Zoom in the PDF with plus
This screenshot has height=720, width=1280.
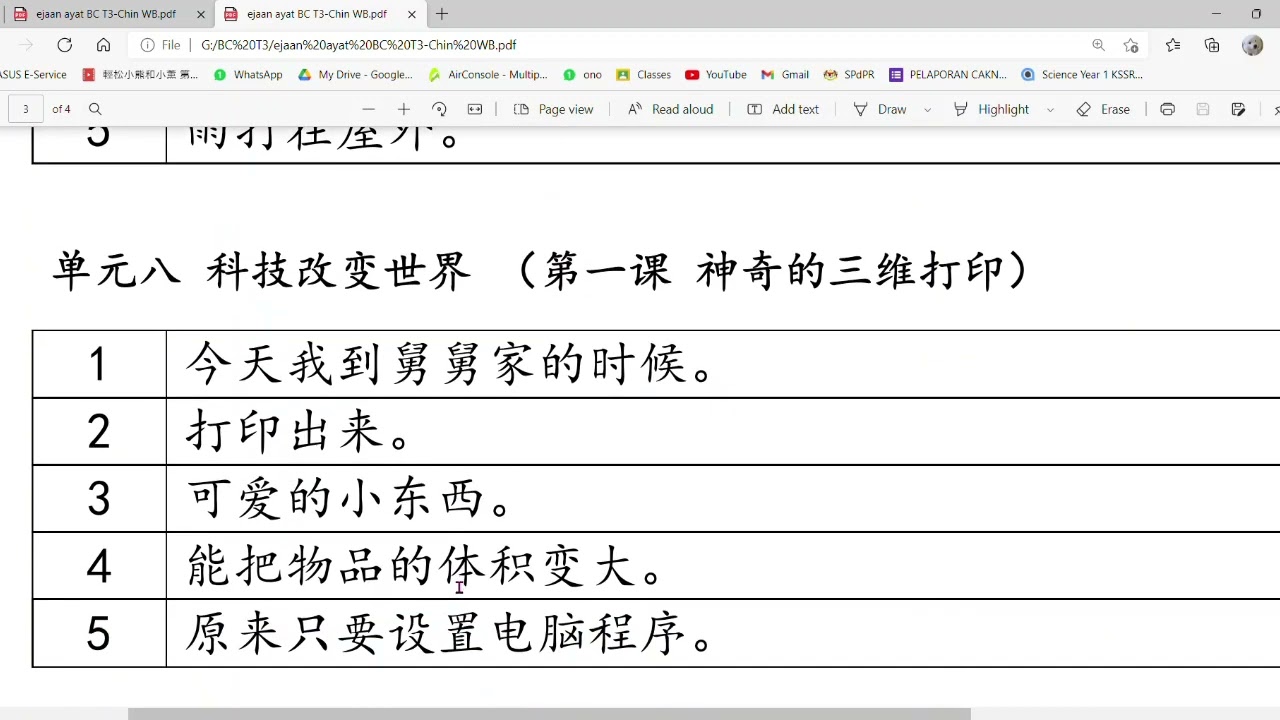tap(404, 109)
